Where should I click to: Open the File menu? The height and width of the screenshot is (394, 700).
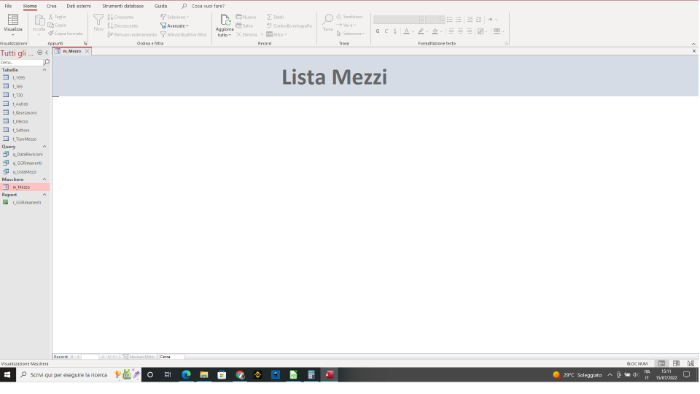click(8, 6)
